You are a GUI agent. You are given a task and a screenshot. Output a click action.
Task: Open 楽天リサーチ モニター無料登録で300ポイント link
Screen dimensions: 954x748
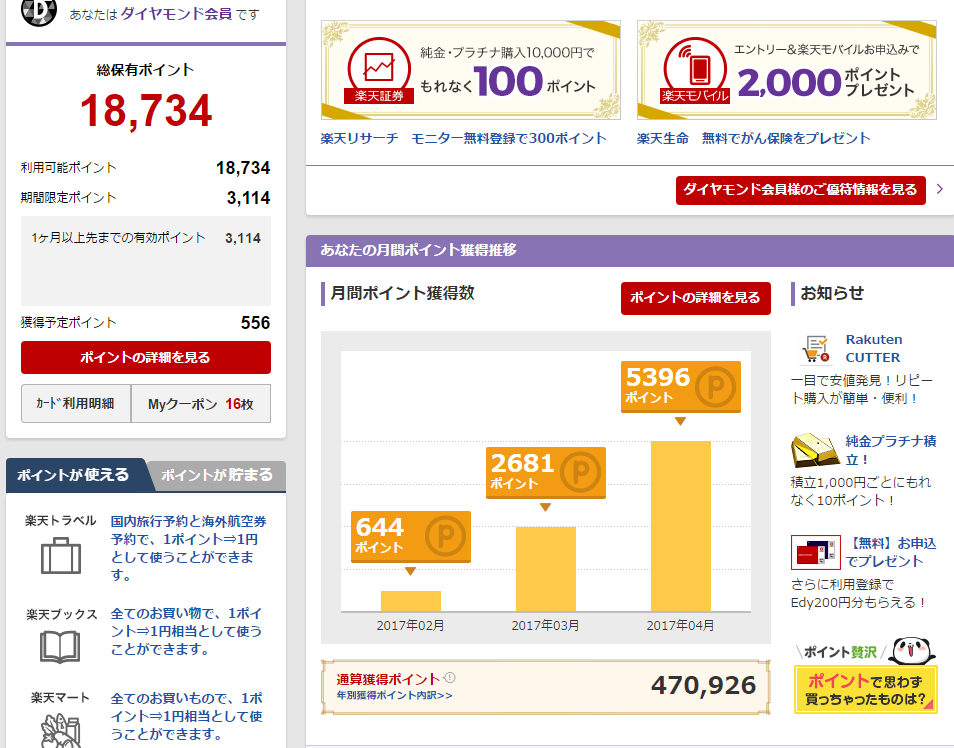click(464, 138)
